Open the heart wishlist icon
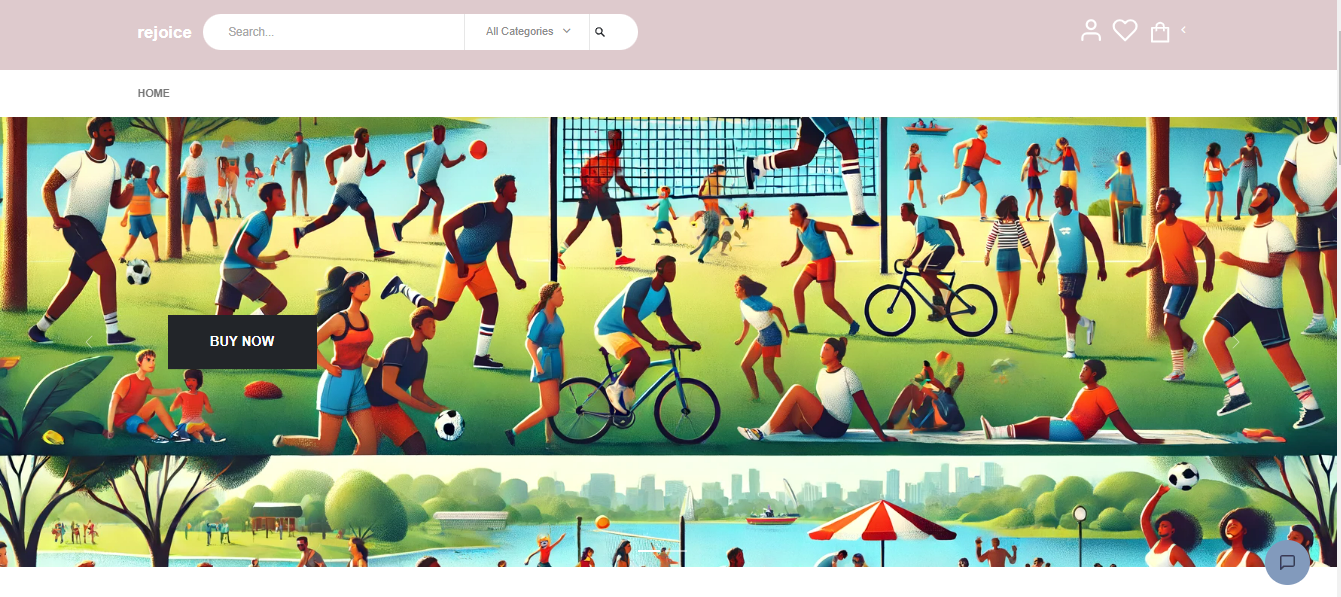 tap(1125, 31)
